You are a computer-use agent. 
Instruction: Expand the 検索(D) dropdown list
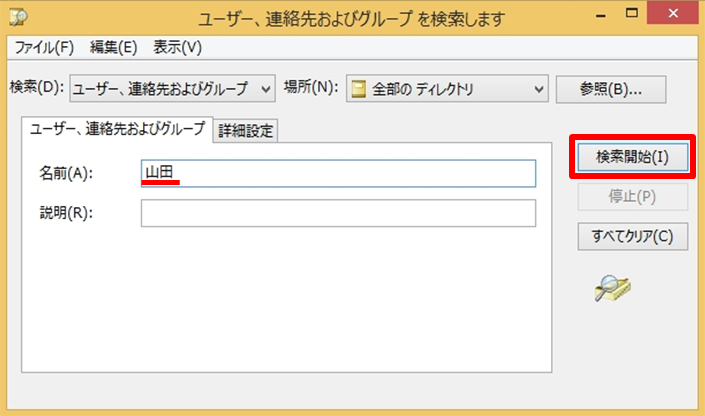point(172,89)
